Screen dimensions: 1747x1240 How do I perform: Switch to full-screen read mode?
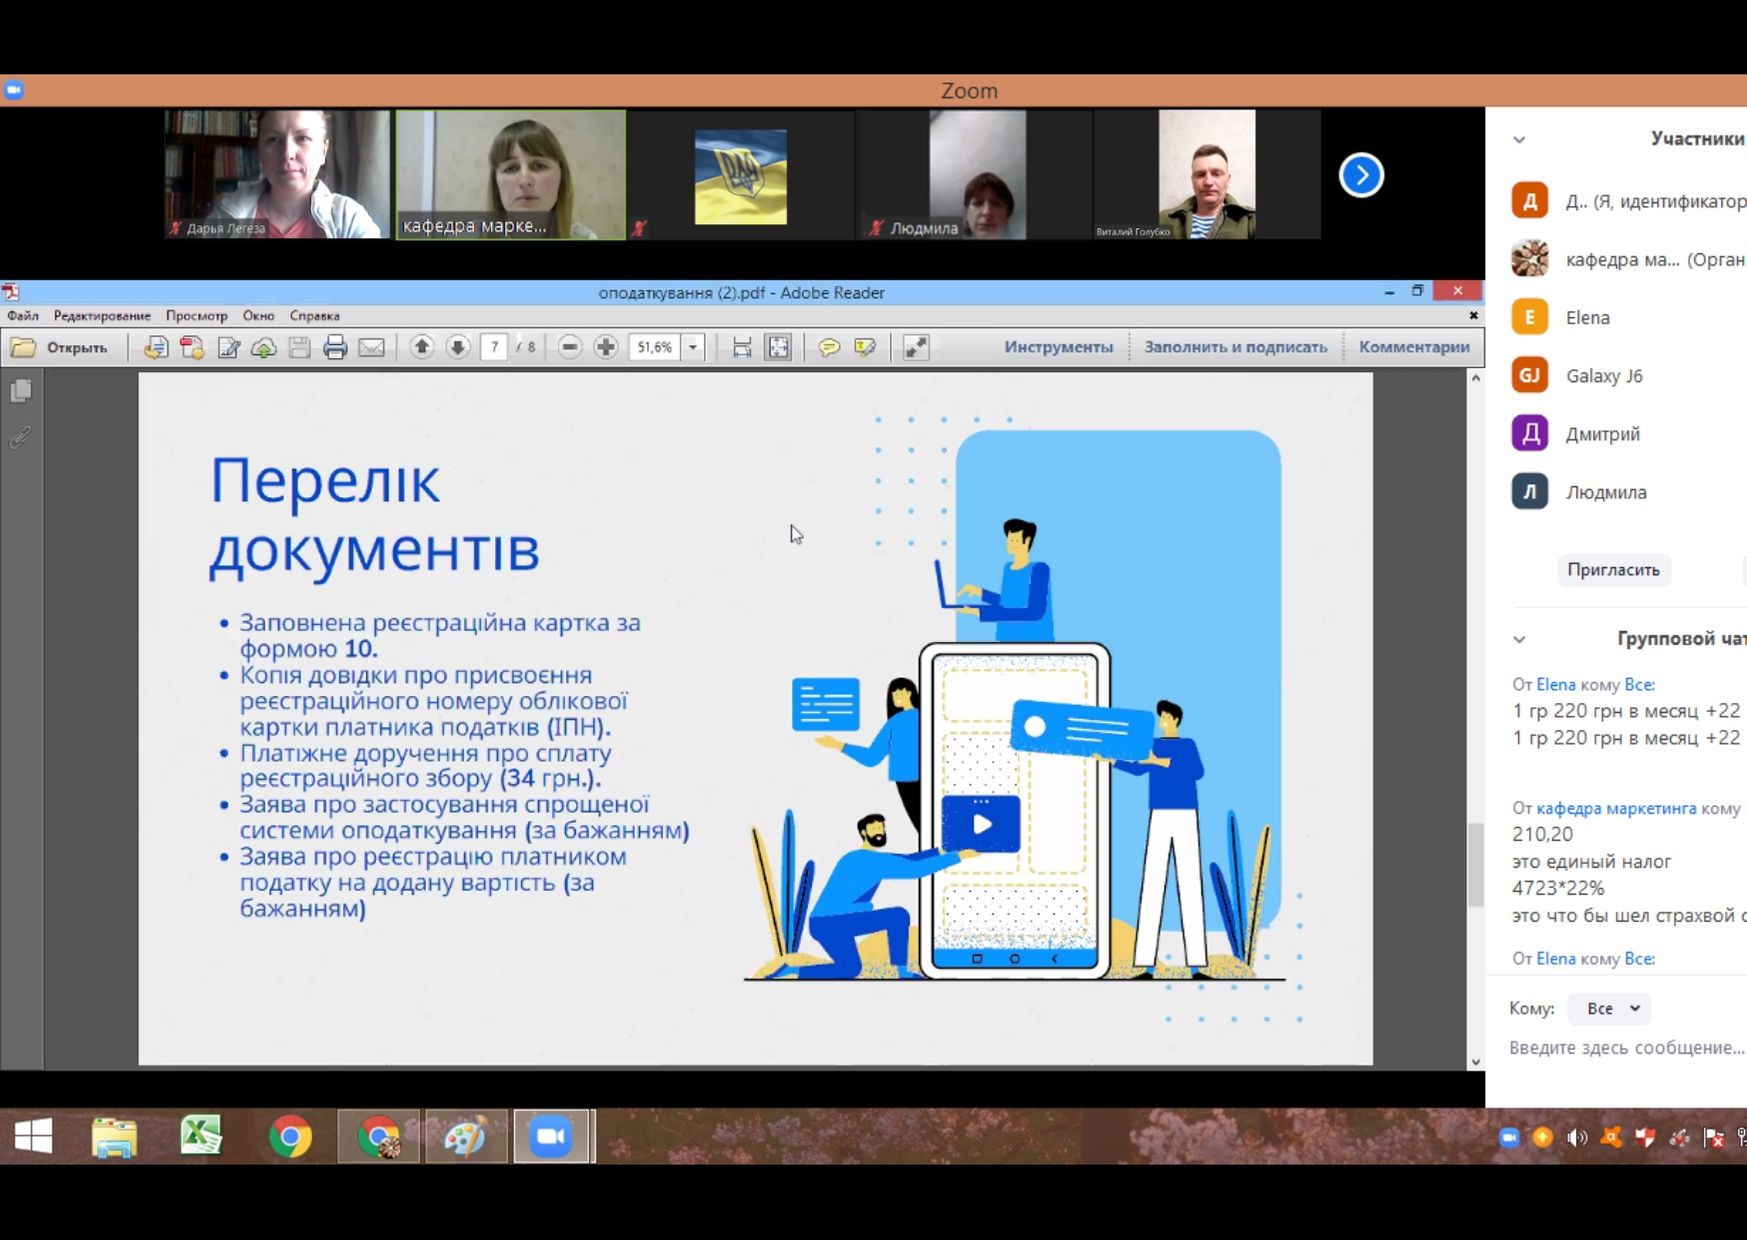[x=916, y=347]
